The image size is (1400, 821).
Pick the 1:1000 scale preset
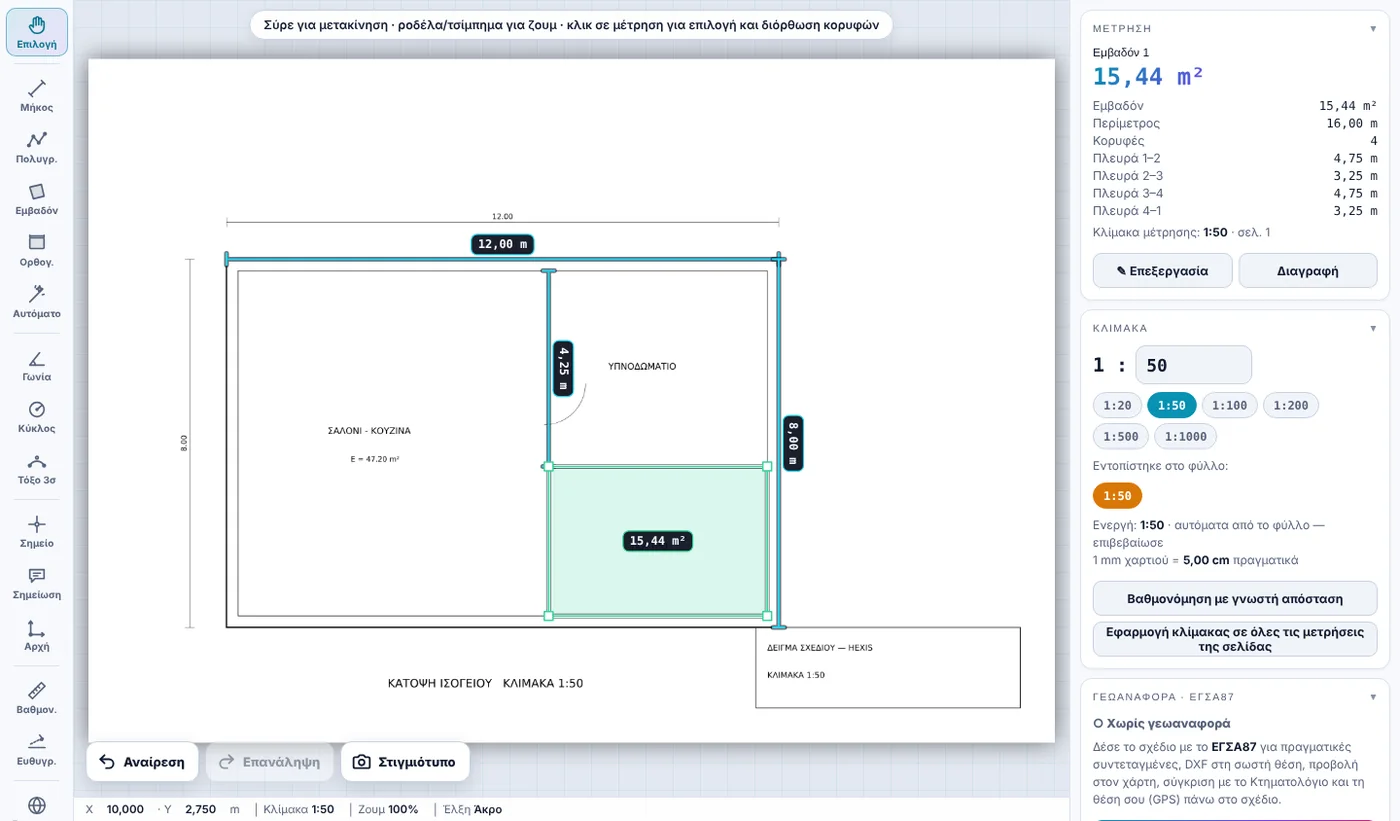tap(1186, 436)
